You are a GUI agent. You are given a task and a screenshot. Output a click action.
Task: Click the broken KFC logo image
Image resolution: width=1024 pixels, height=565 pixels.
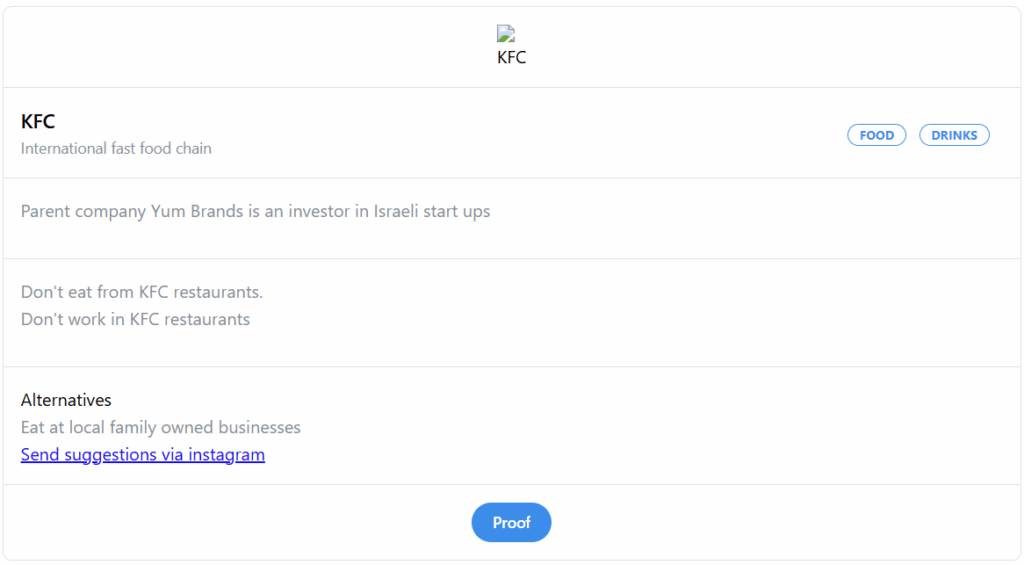(x=506, y=33)
